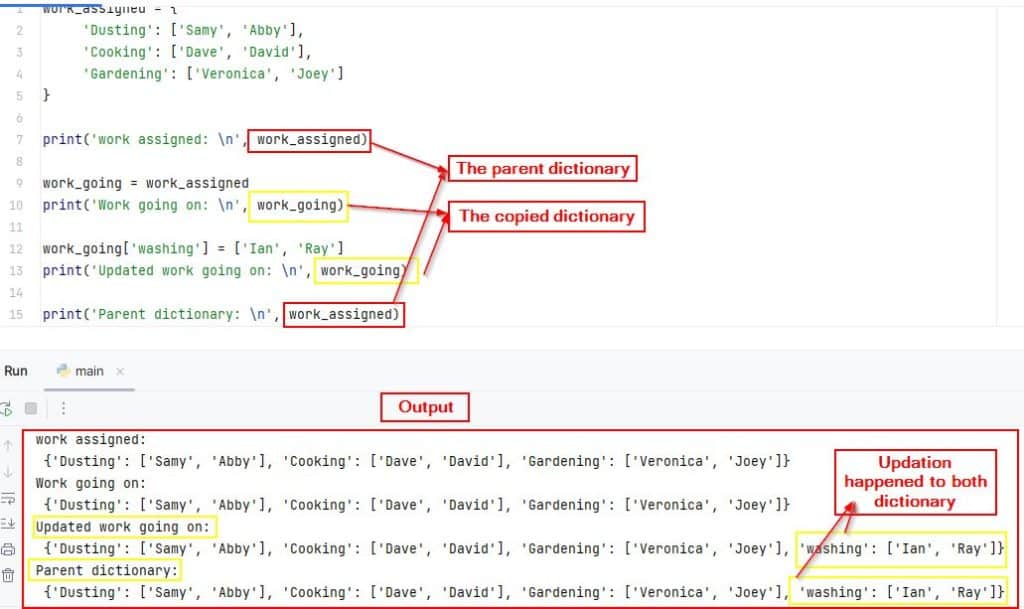Click the washing list in the output
Screen dimensions: 1024x609
tap(900, 548)
